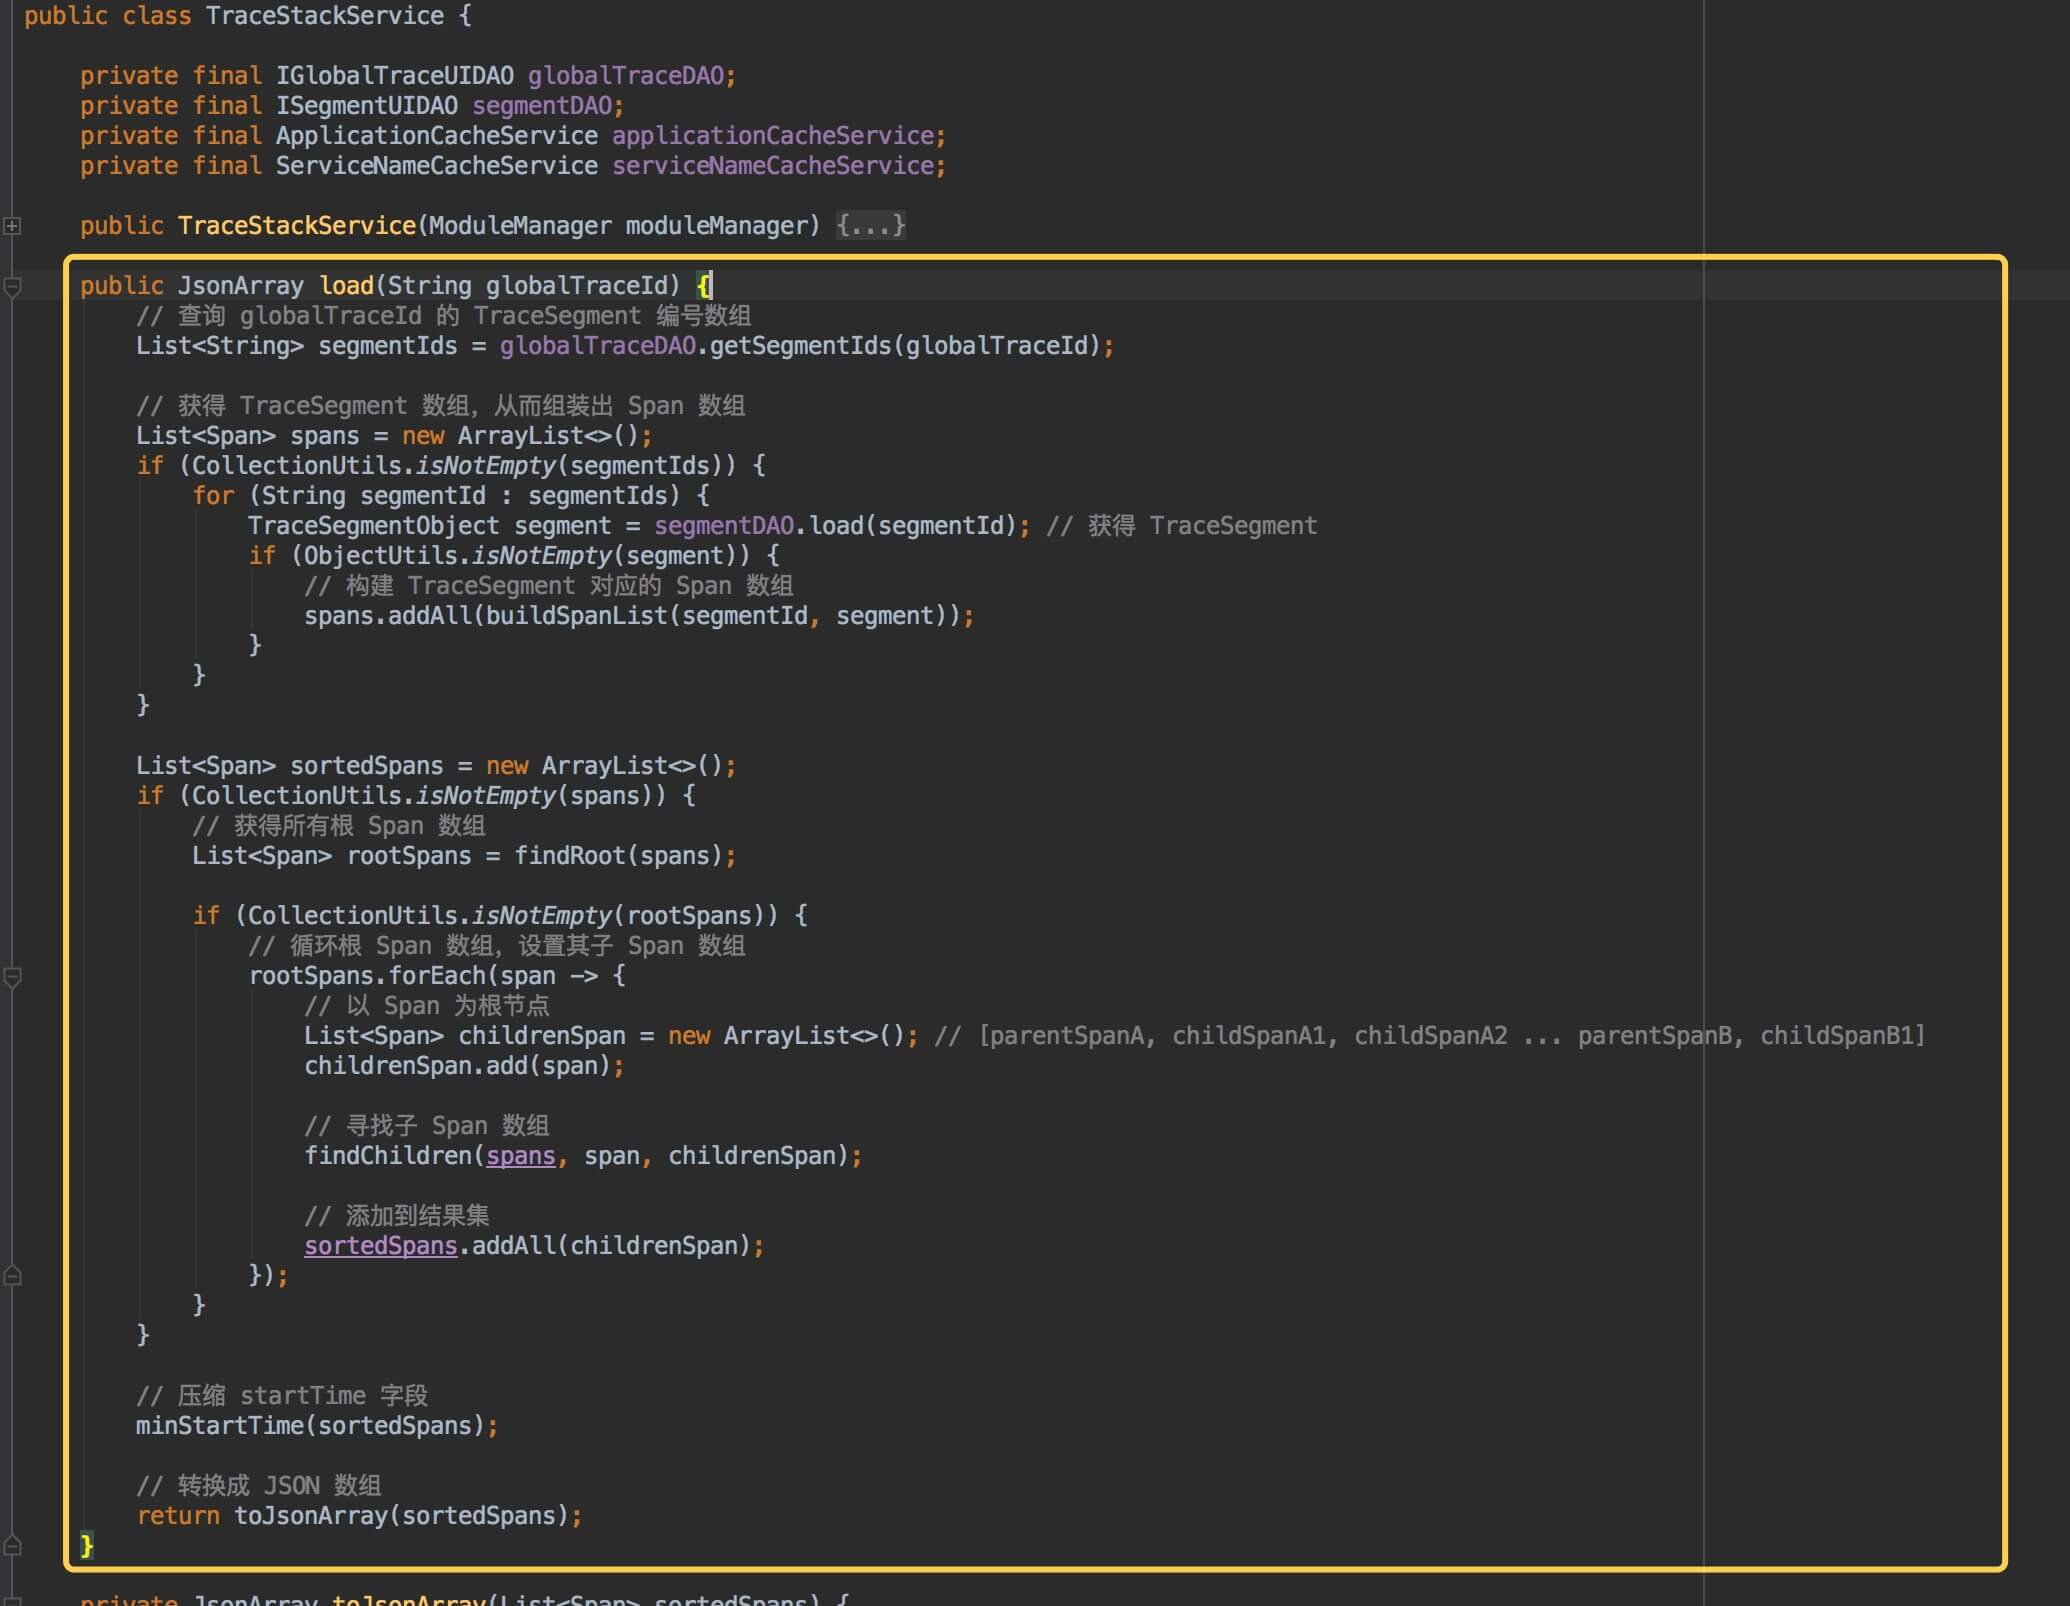This screenshot has width=2070, height=1606.
Task: Click the folded {...} constructor body placeholder
Action: tap(870, 226)
